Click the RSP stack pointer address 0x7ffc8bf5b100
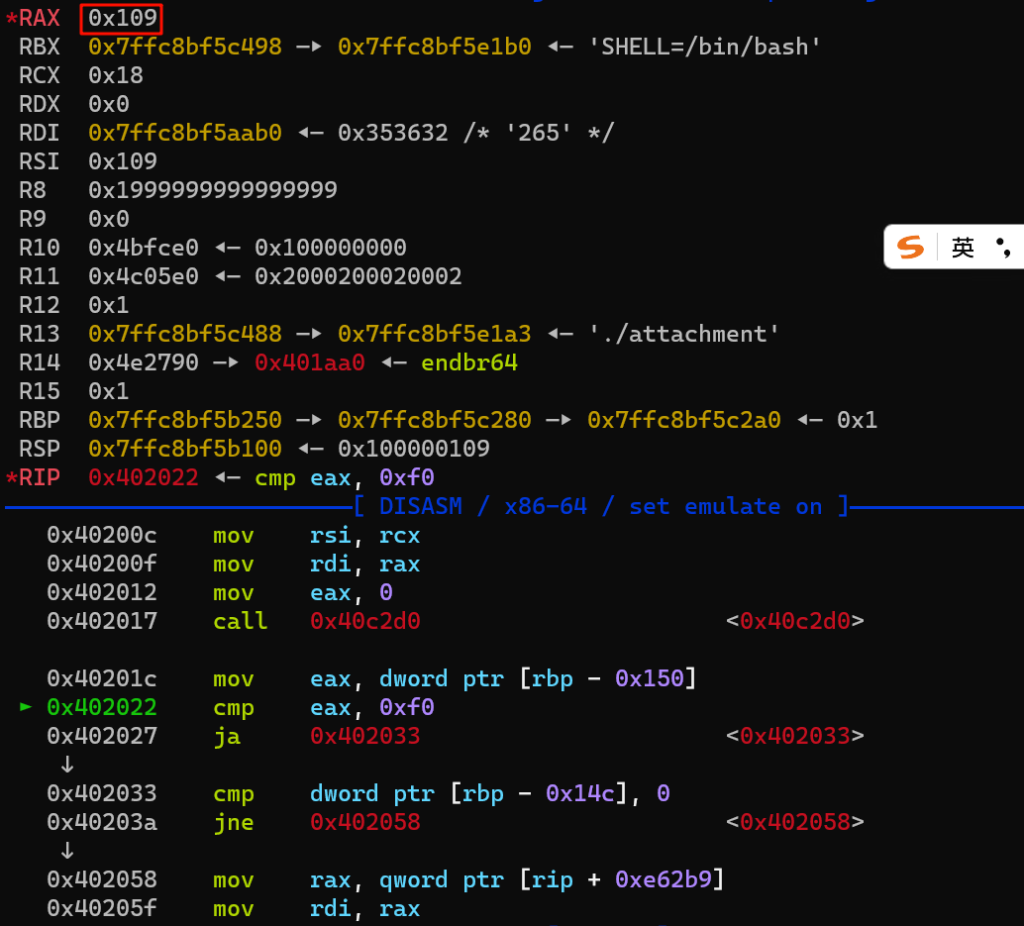The image size is (1024, 926). click(185, 448)
